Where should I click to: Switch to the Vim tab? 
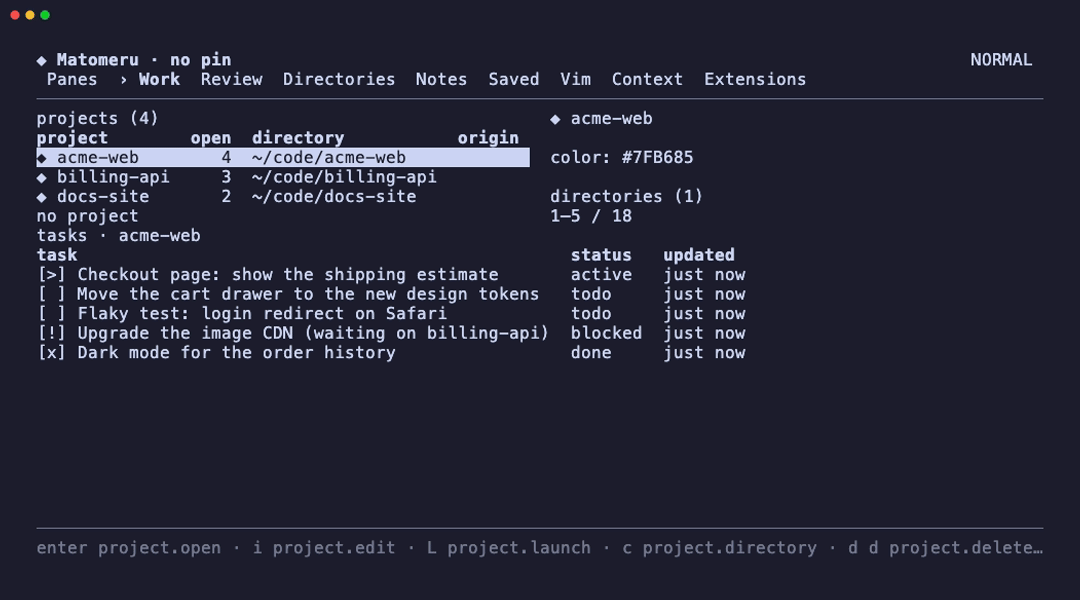click(576, 79)
